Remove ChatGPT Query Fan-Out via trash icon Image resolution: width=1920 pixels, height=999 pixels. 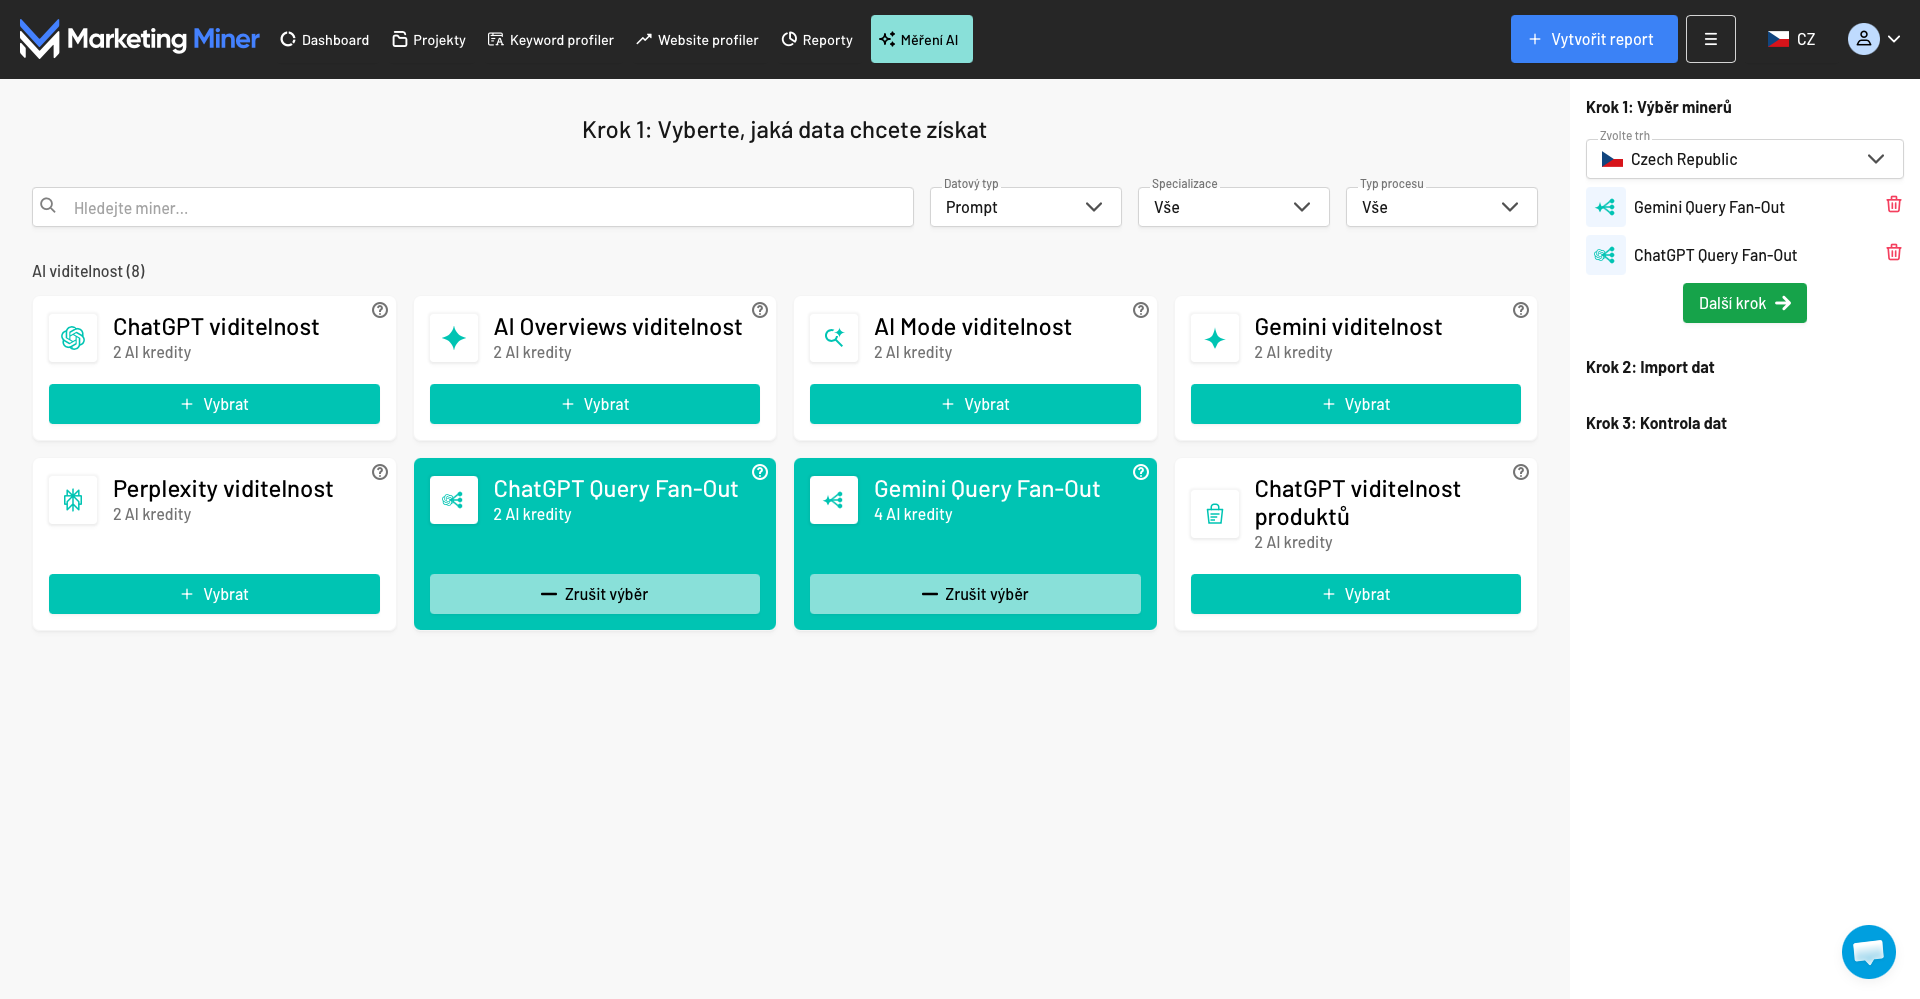coord(1893,253)
